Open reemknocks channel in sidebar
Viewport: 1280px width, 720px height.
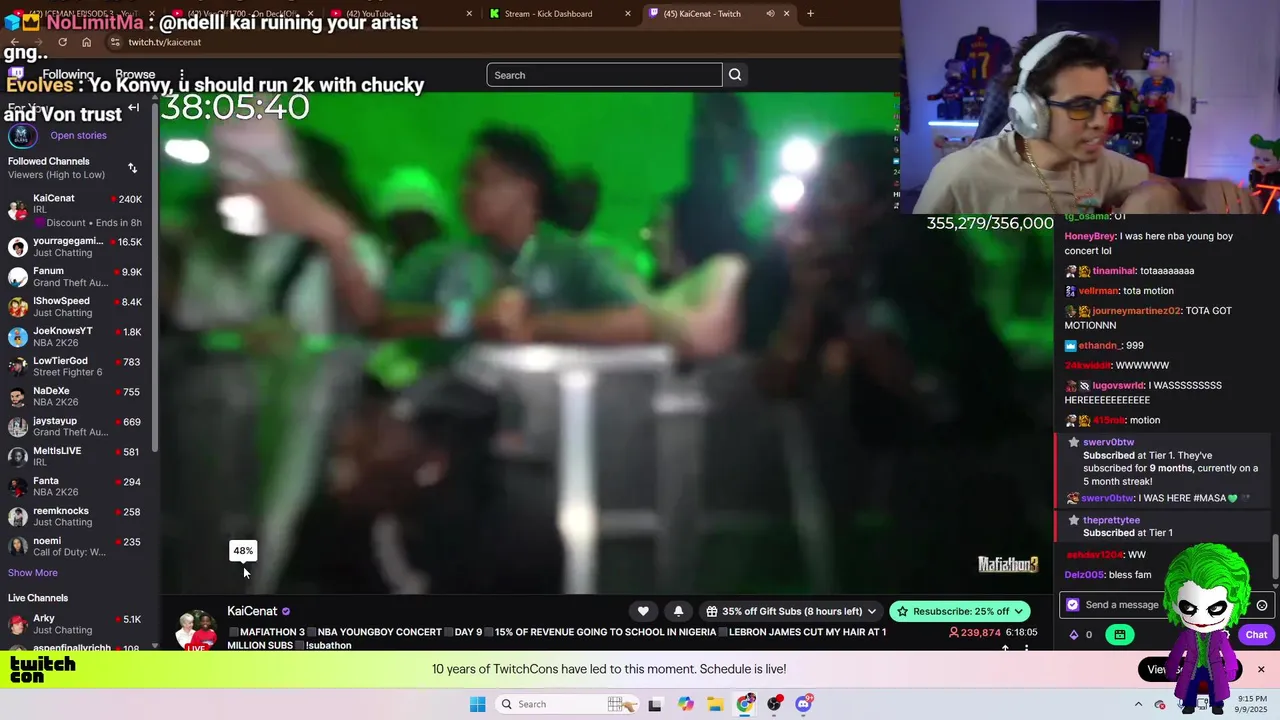(x=76, y=517)
